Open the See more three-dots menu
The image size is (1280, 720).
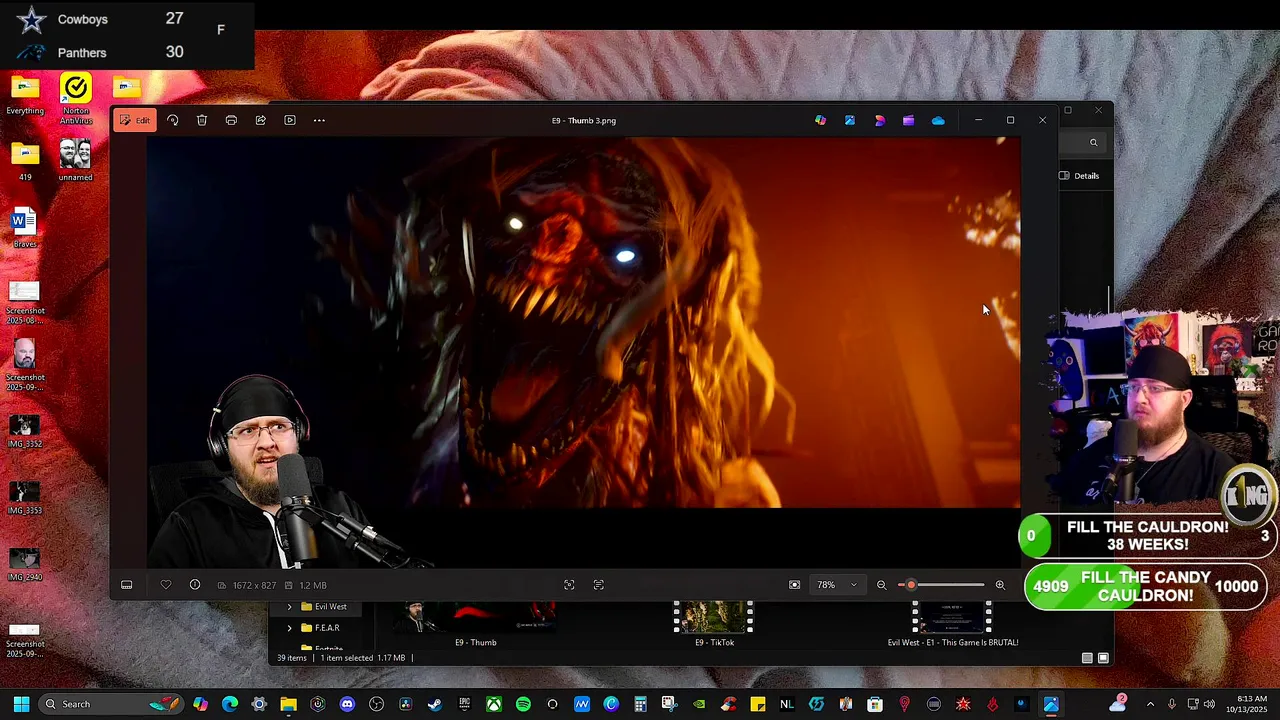click(x=319, y=120)
